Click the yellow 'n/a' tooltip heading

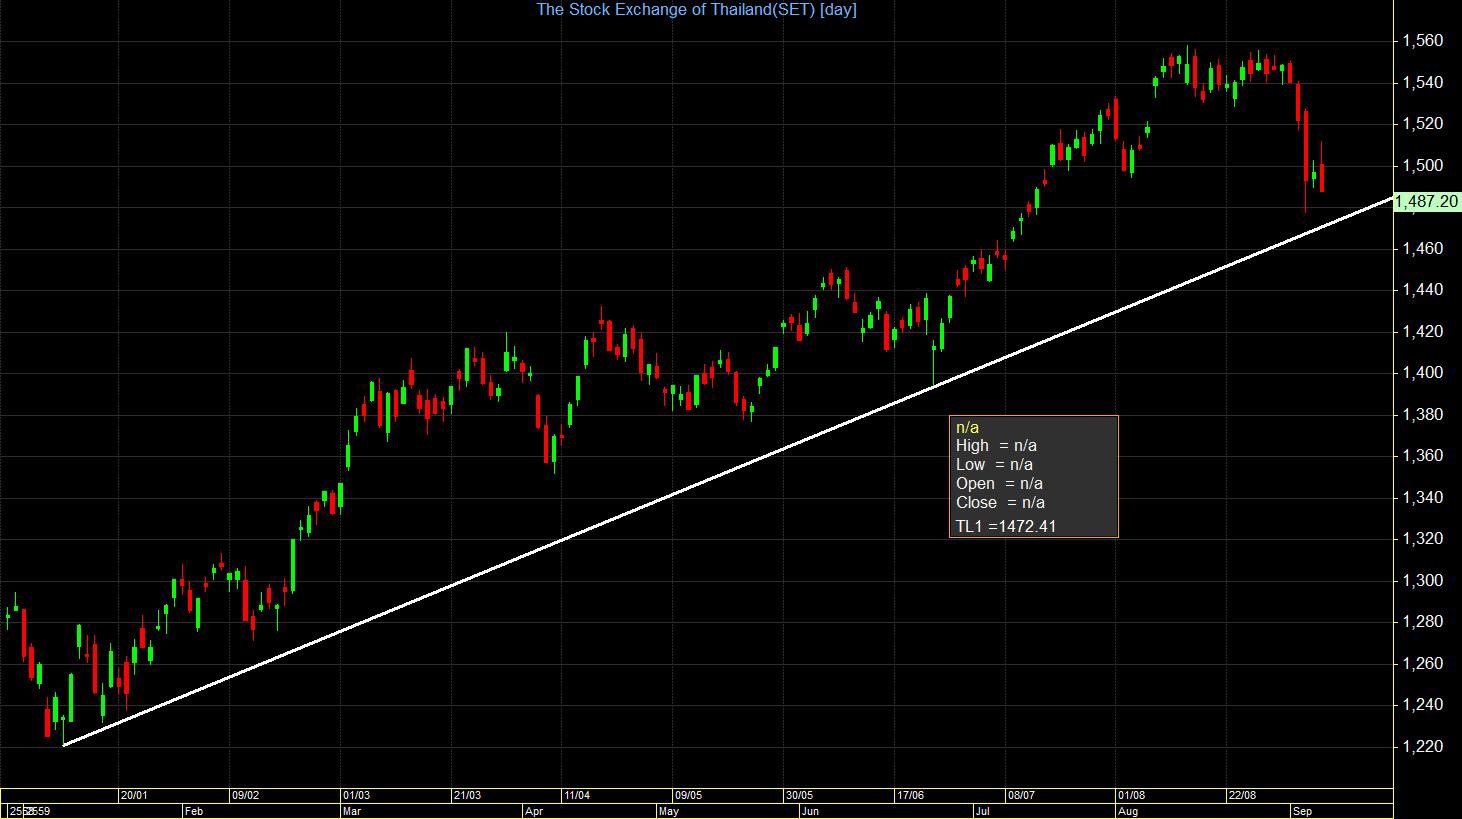[x=968, y=428]
